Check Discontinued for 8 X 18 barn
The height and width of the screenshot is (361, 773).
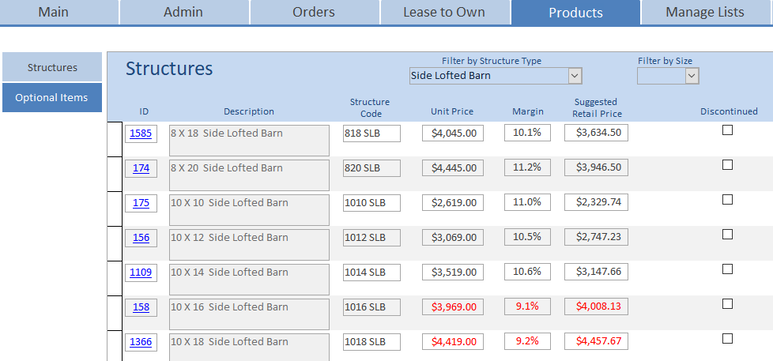click(x=727, y=130)
